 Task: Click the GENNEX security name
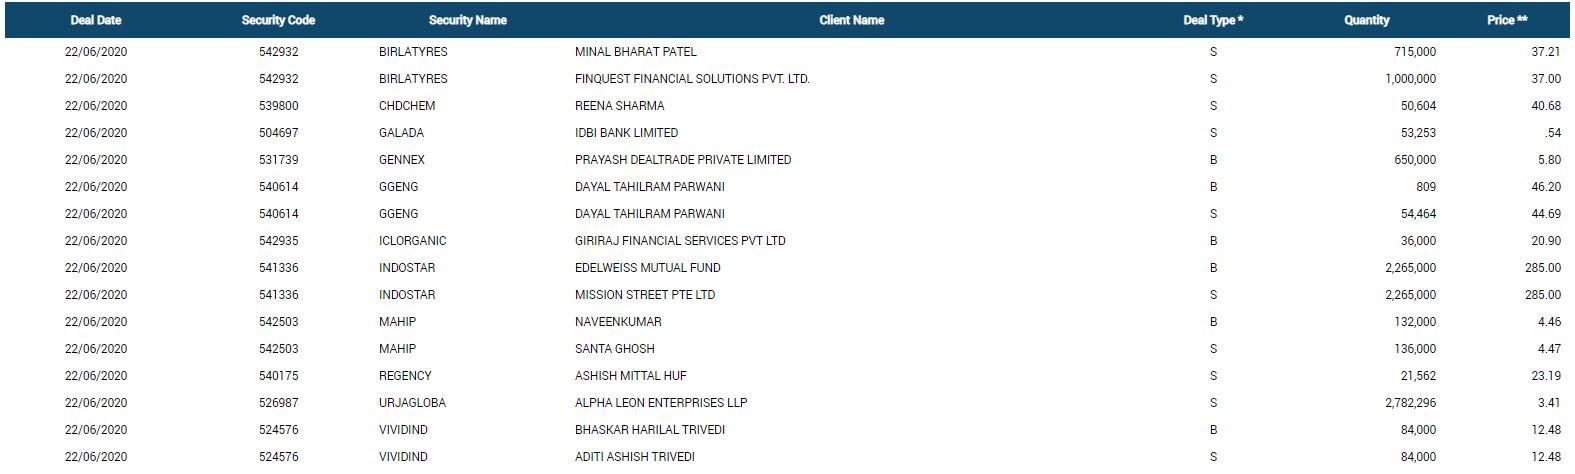(402, 160)
